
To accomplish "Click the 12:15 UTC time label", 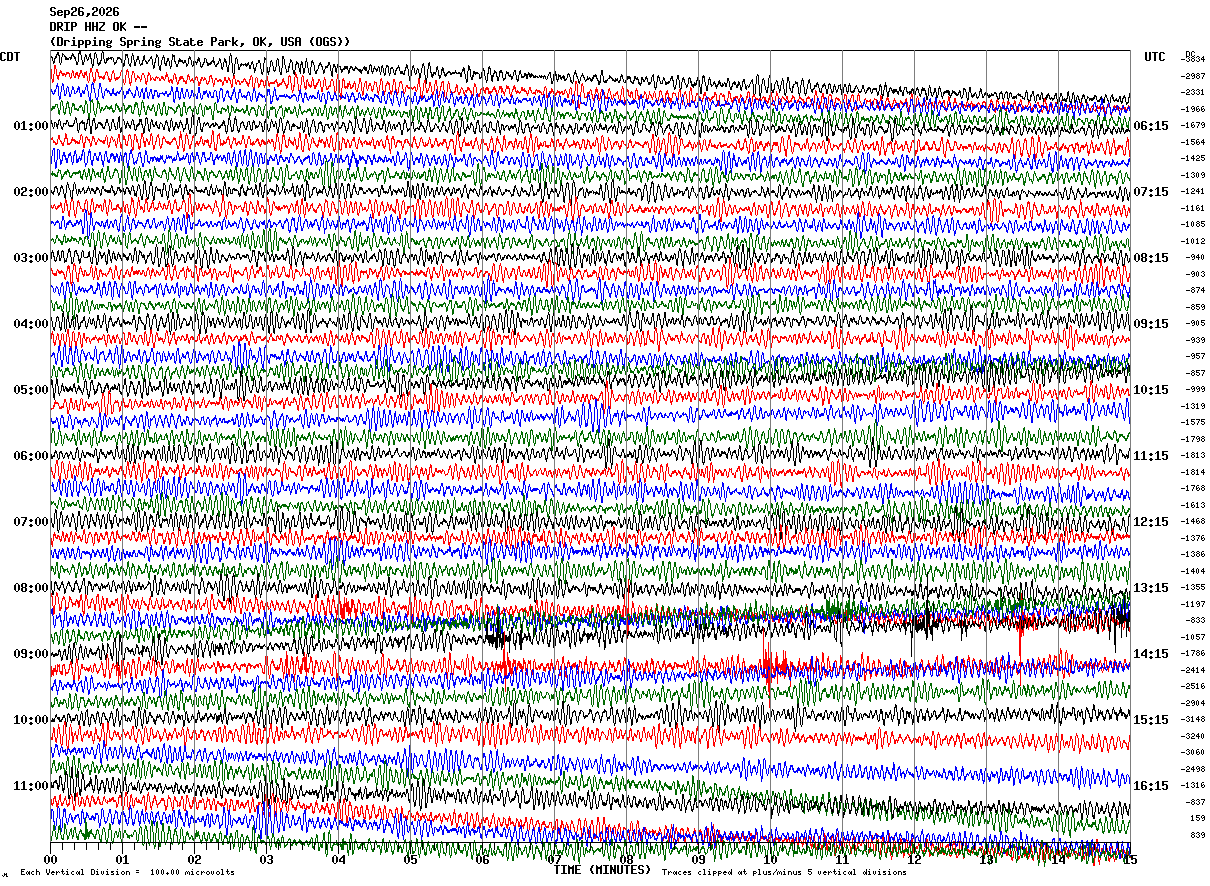I will [1150, 522].
